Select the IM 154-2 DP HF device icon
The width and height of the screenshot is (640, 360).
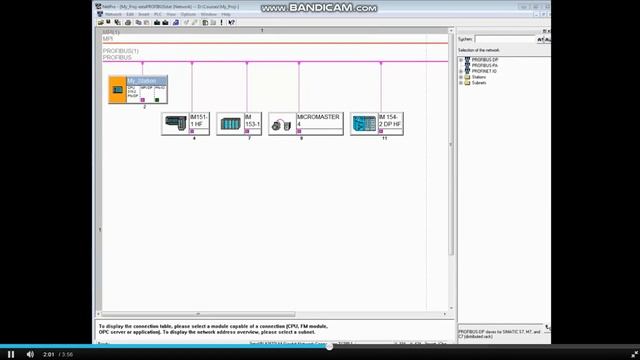point(364,124)
